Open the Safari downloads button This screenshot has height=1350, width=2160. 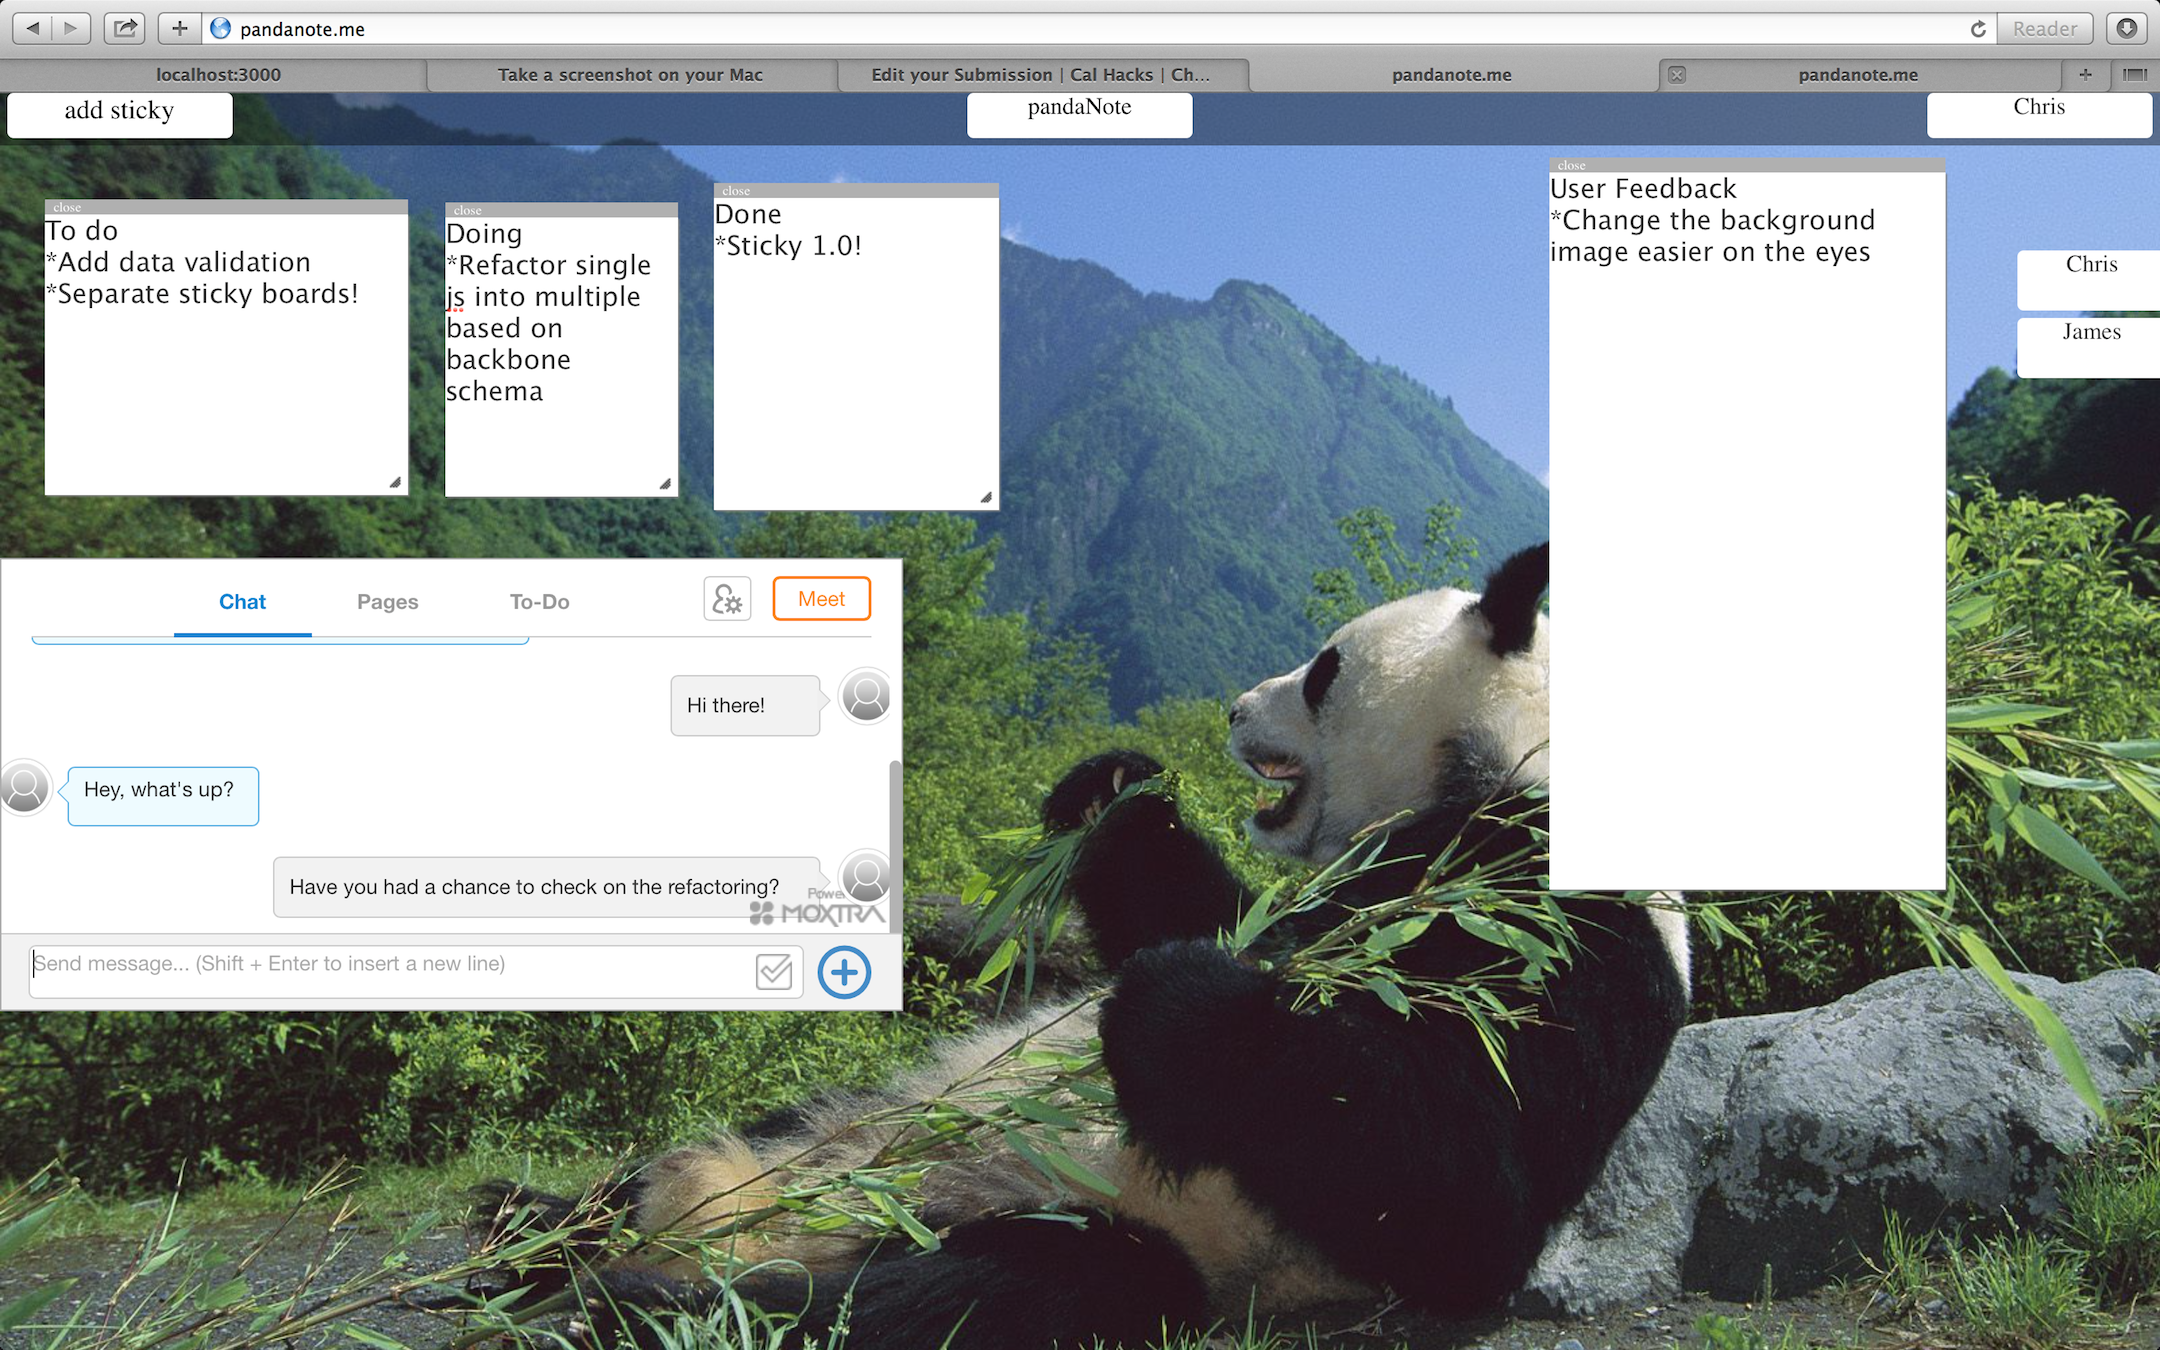pos(2127,28)
